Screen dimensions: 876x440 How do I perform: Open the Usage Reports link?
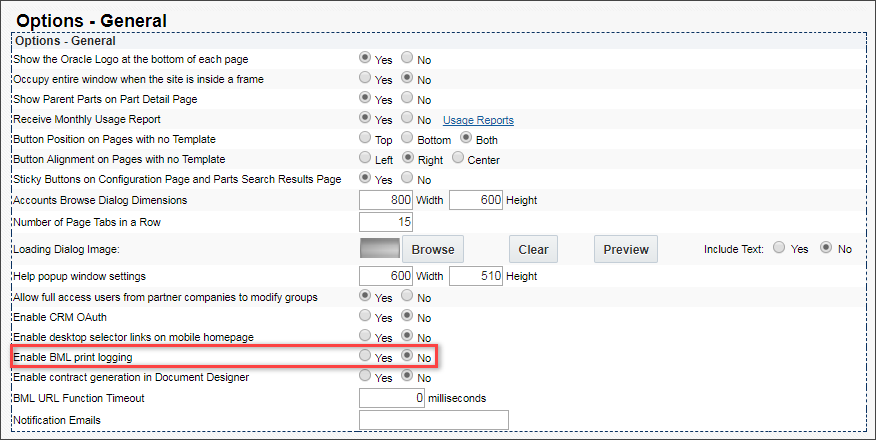coord(478,120)
